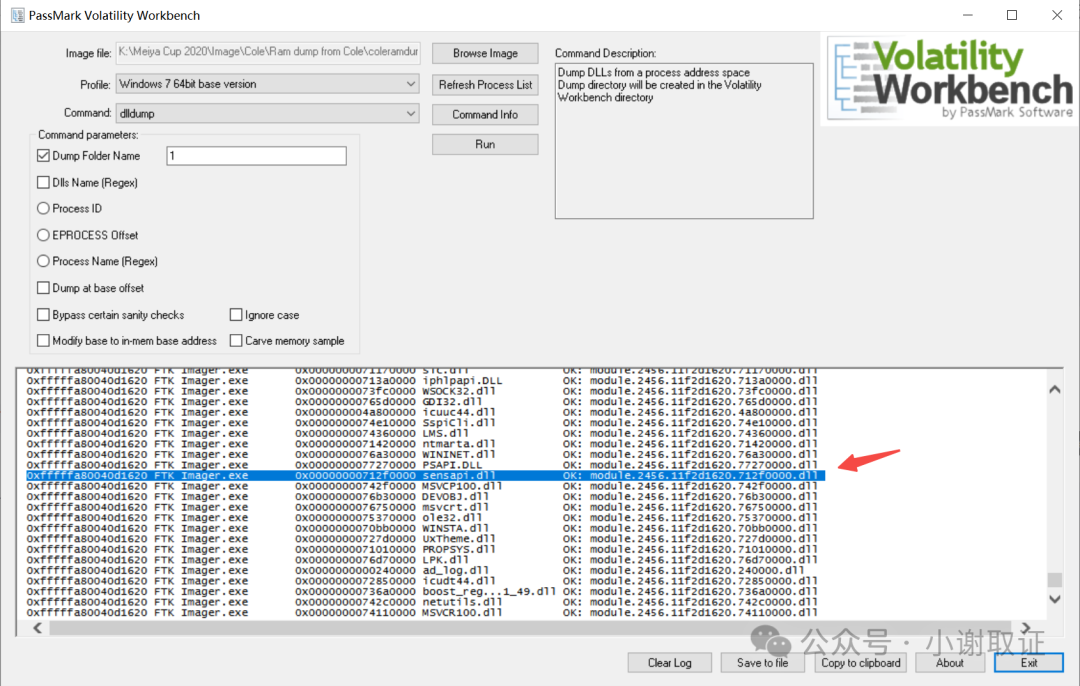
Task: Select the ntmarta.dll log row
Action: pyautogui.click(x=422, y=444)
